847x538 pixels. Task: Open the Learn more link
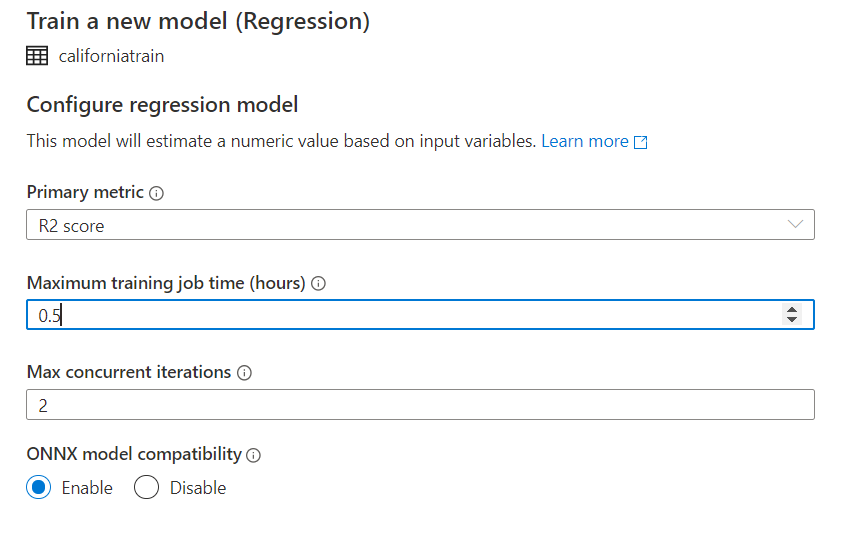(585, 141)
